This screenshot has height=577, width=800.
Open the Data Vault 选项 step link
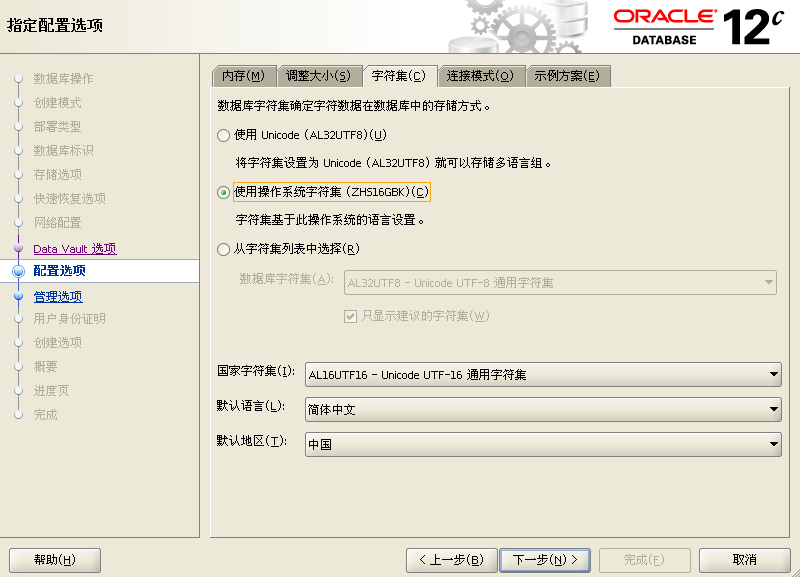coord(75,249)
